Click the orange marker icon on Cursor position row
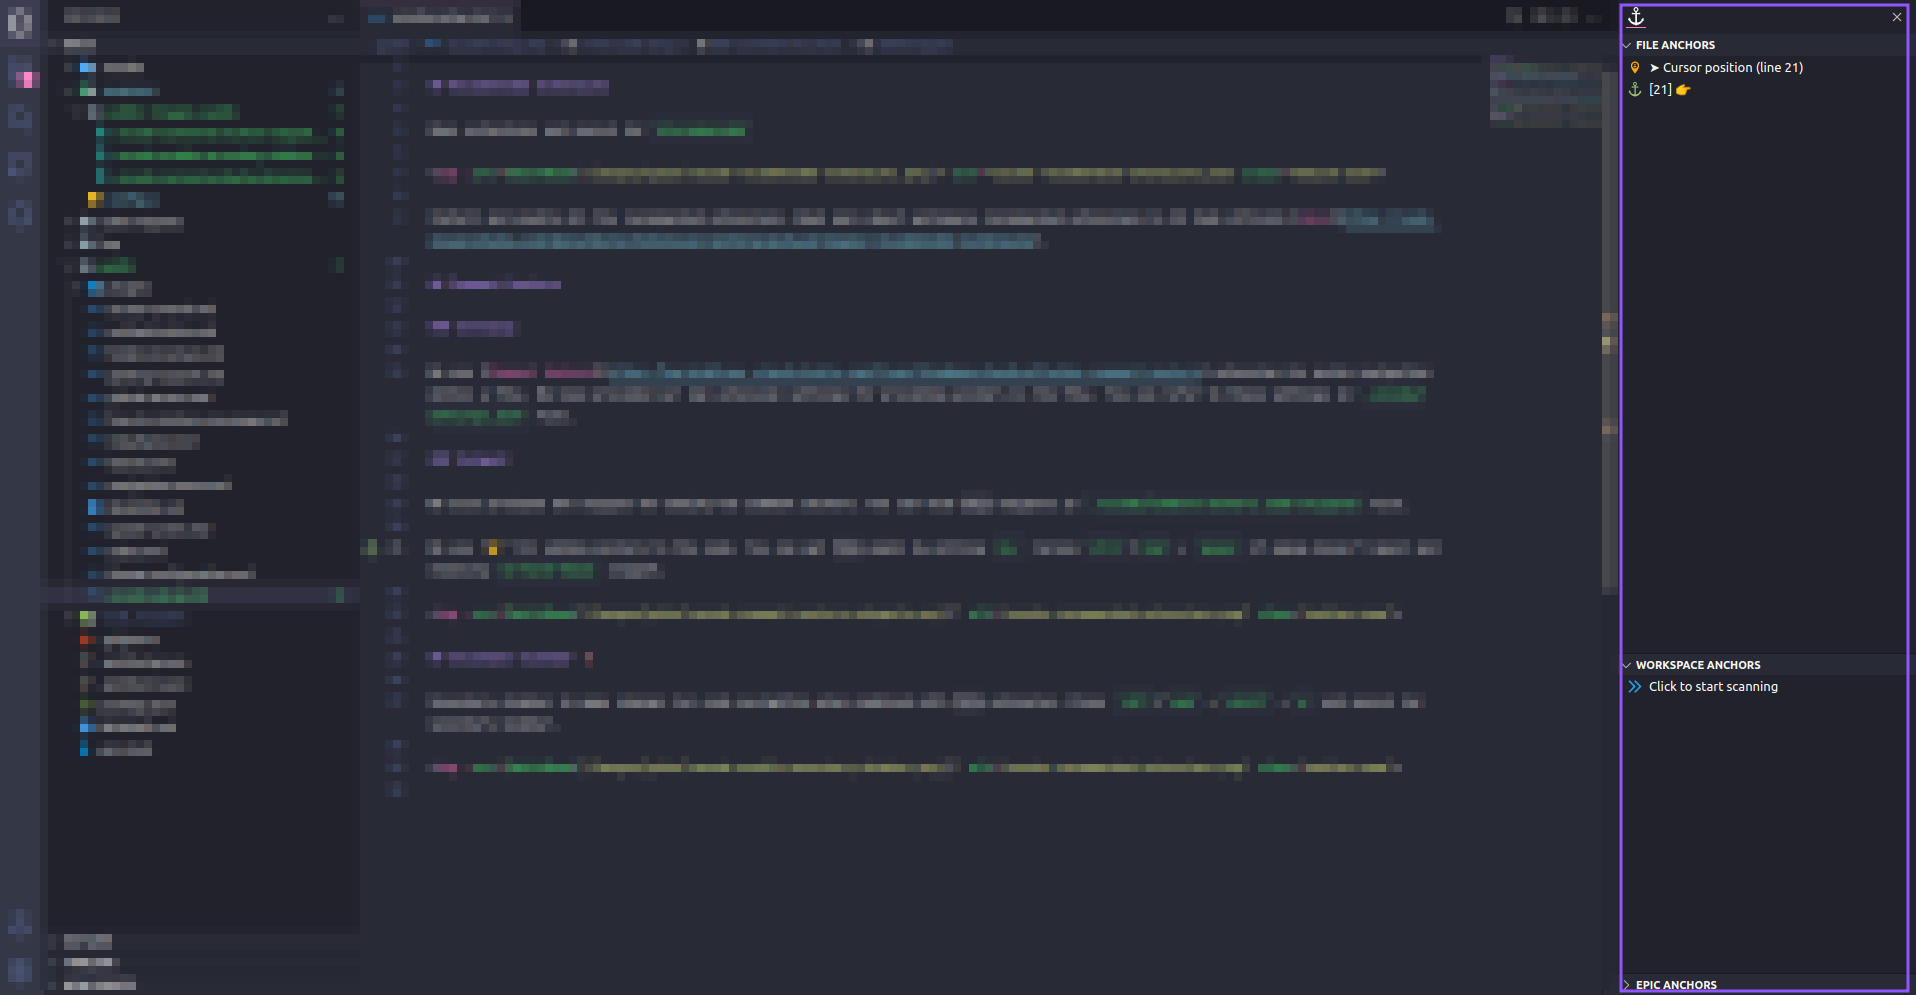The image size is (1916, 995). point(1634,67)
